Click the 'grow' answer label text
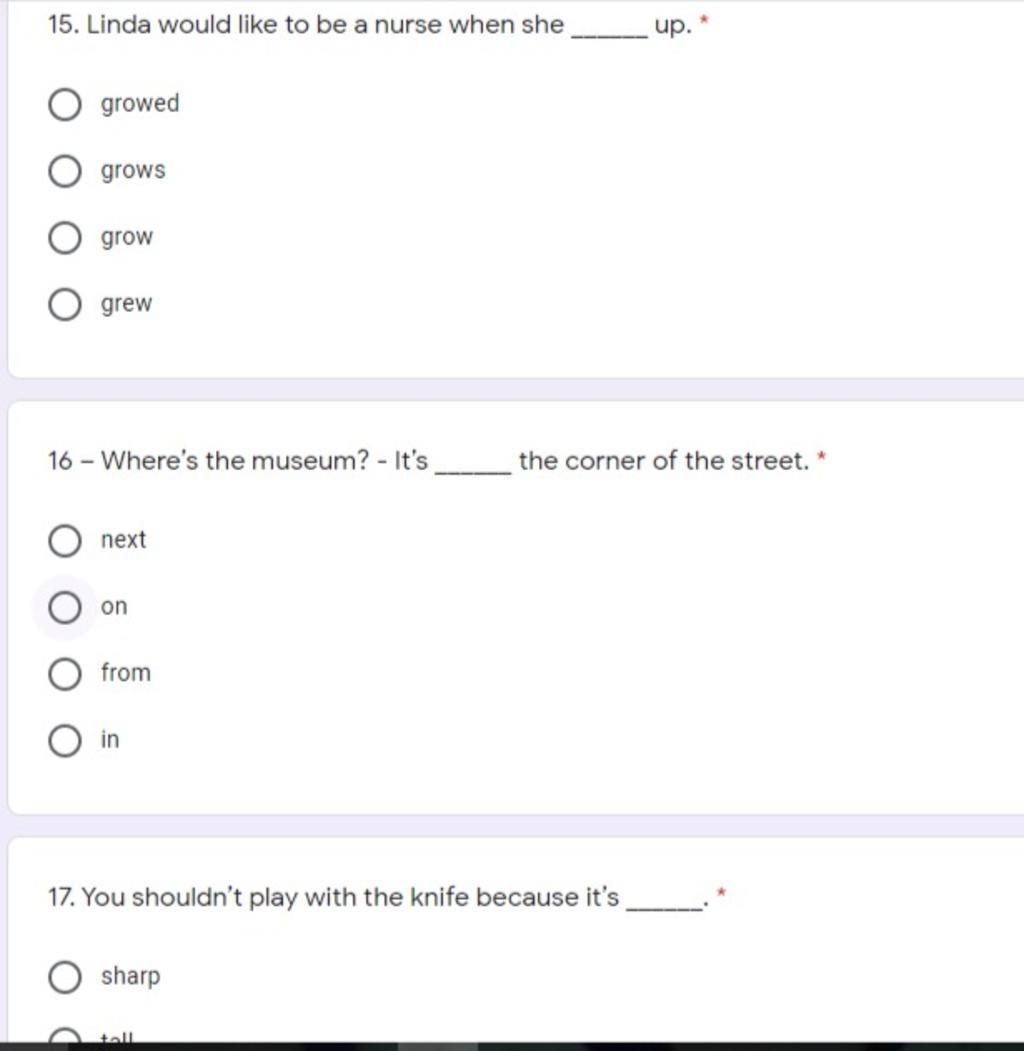 (x=127, y=237)
